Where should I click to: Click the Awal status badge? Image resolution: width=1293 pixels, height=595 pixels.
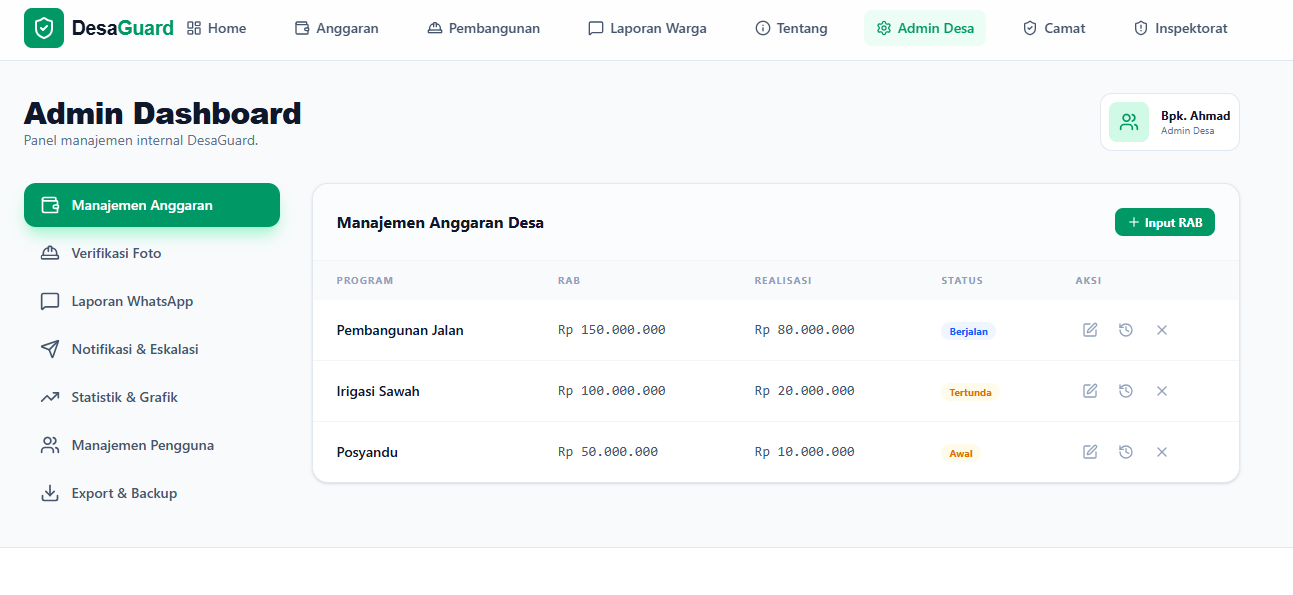click(x=960, y=453)
